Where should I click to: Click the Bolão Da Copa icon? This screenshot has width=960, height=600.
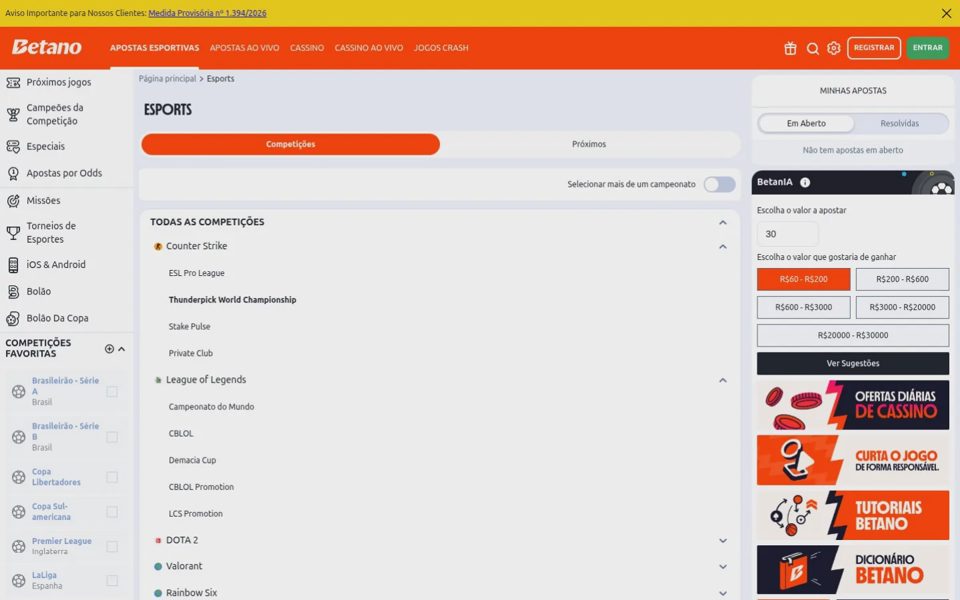13,318
